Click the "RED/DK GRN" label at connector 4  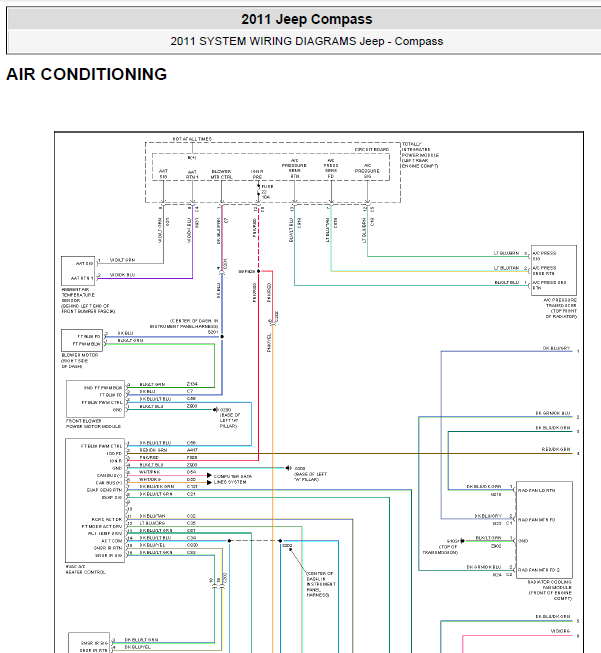pyautogui.click(x=556, y=449)
